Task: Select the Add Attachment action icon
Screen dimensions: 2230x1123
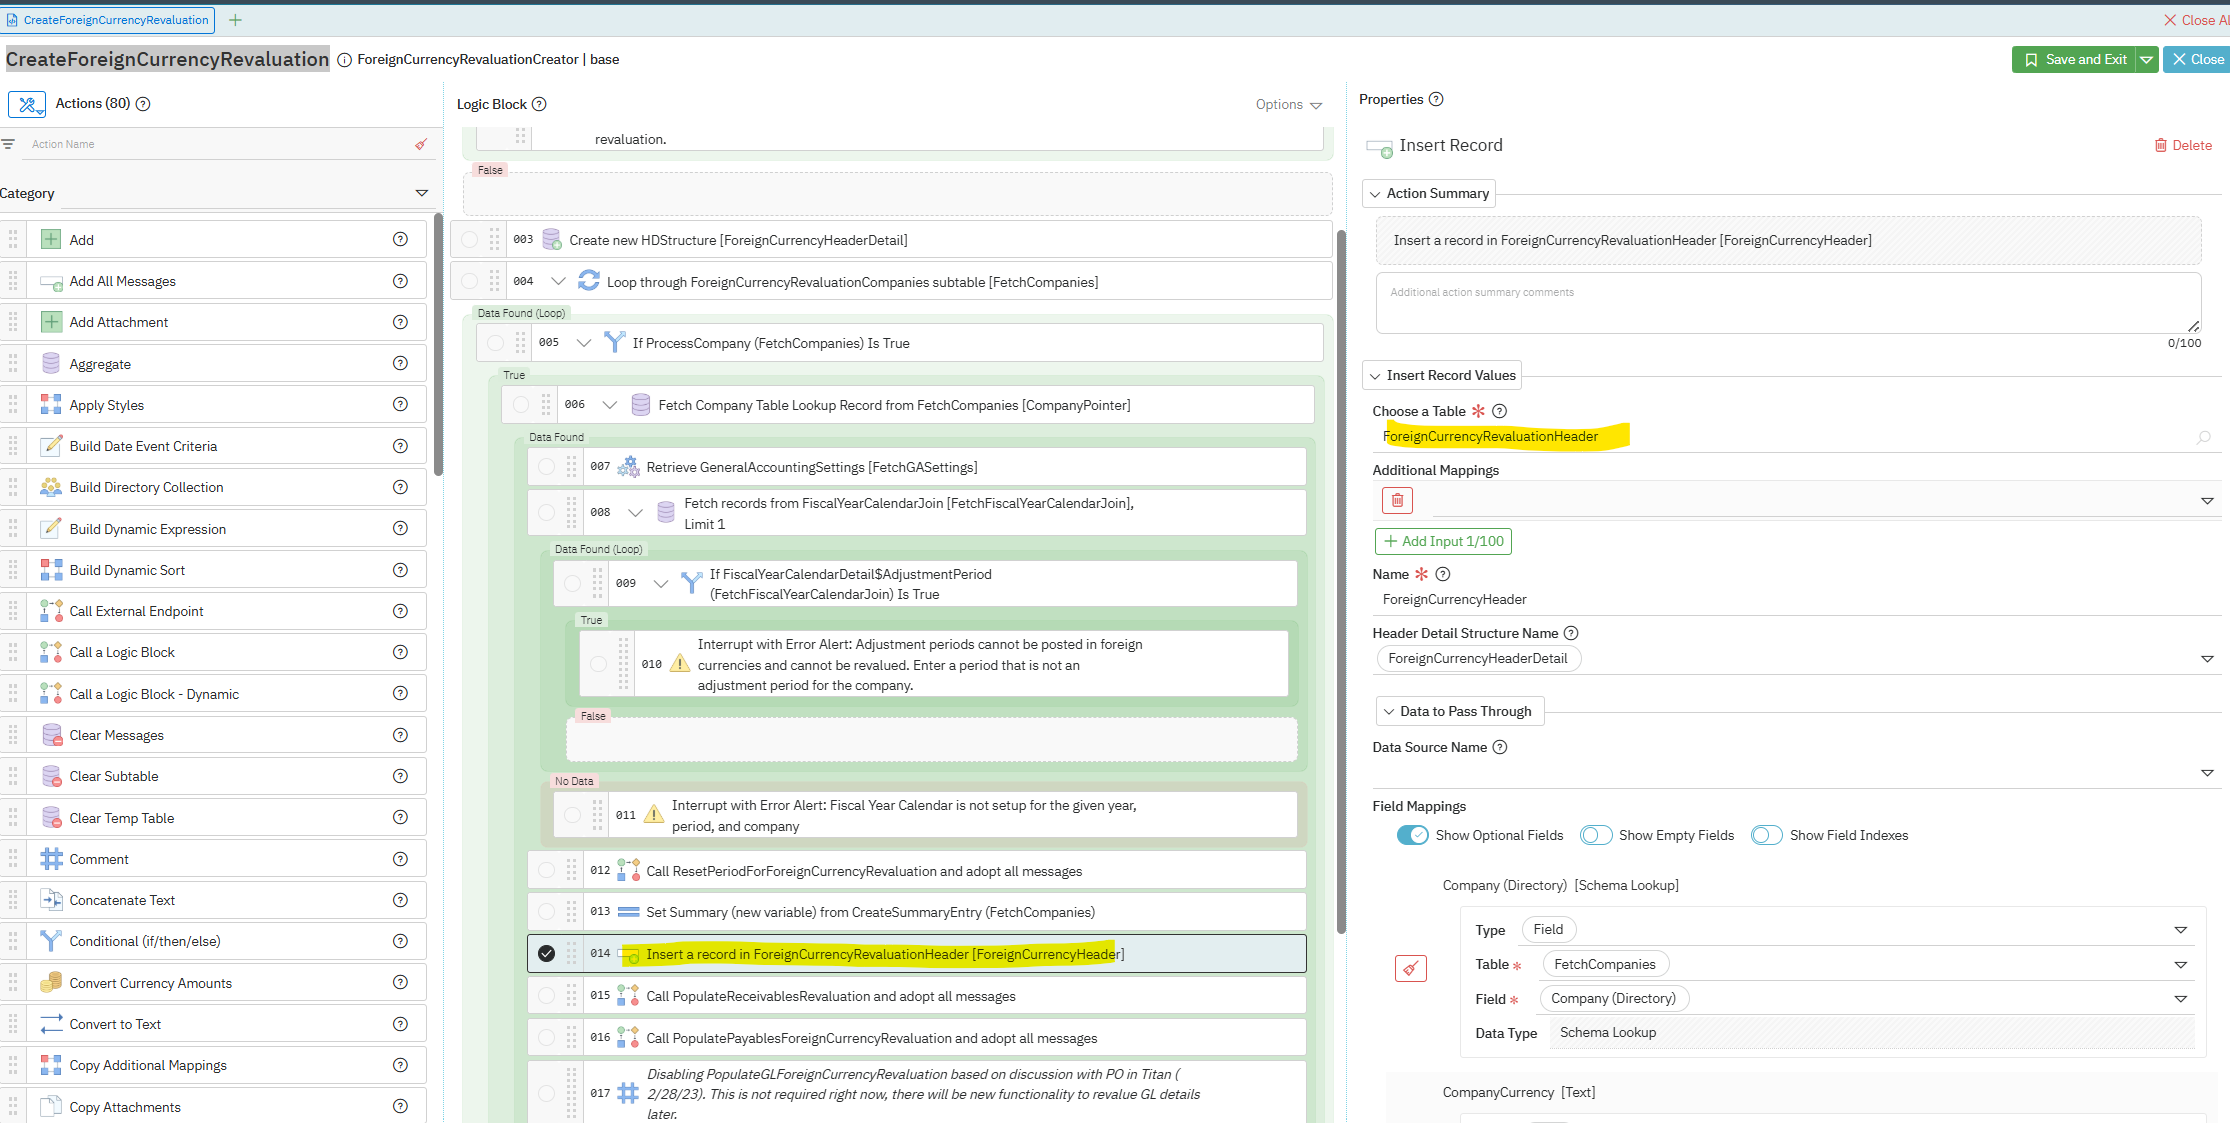Action: coord(51,322)
